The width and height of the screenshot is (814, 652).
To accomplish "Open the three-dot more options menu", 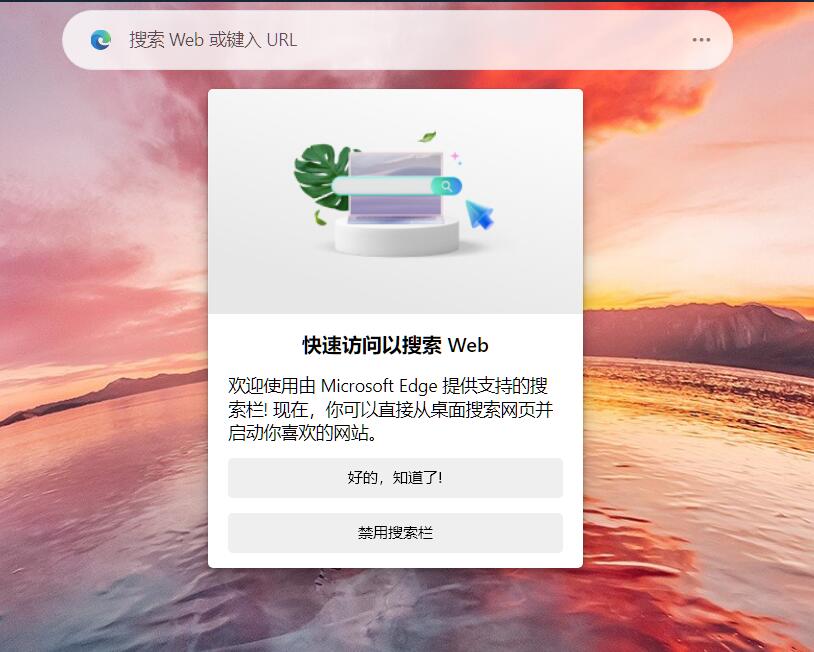I will point(701,40).
